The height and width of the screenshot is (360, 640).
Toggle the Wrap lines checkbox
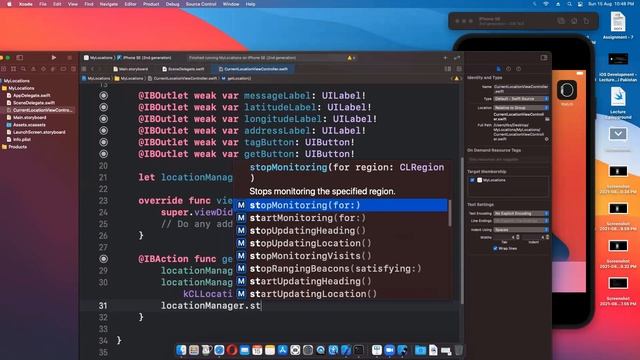coord(495,248)
